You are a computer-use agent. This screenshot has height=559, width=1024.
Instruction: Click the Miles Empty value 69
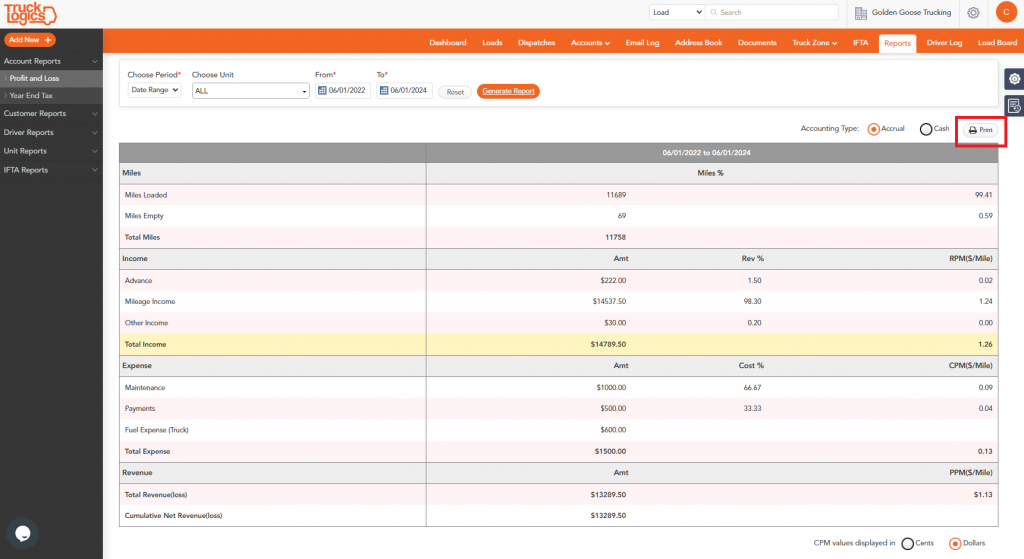tap(622, 216)
